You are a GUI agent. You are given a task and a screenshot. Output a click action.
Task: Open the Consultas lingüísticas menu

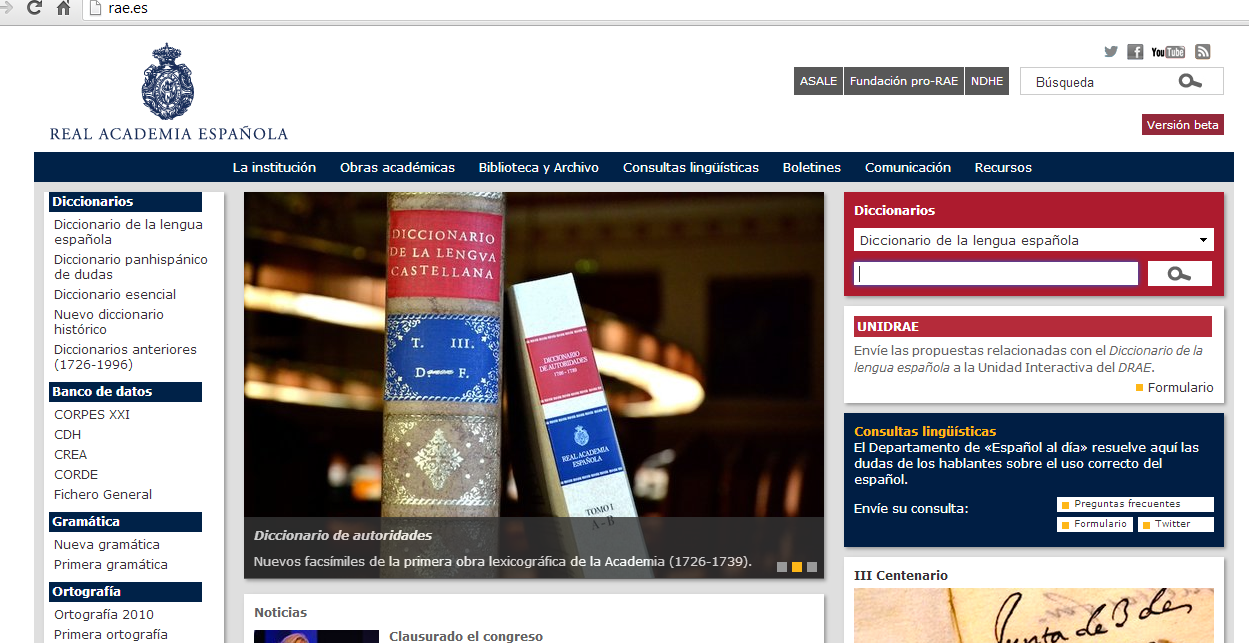(691, 168)
